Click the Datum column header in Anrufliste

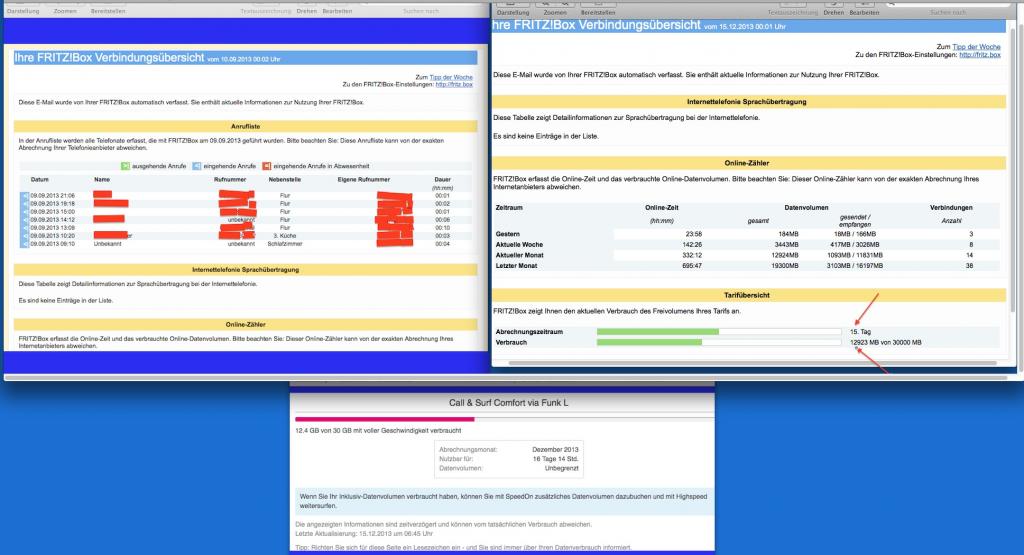point(39,179)
